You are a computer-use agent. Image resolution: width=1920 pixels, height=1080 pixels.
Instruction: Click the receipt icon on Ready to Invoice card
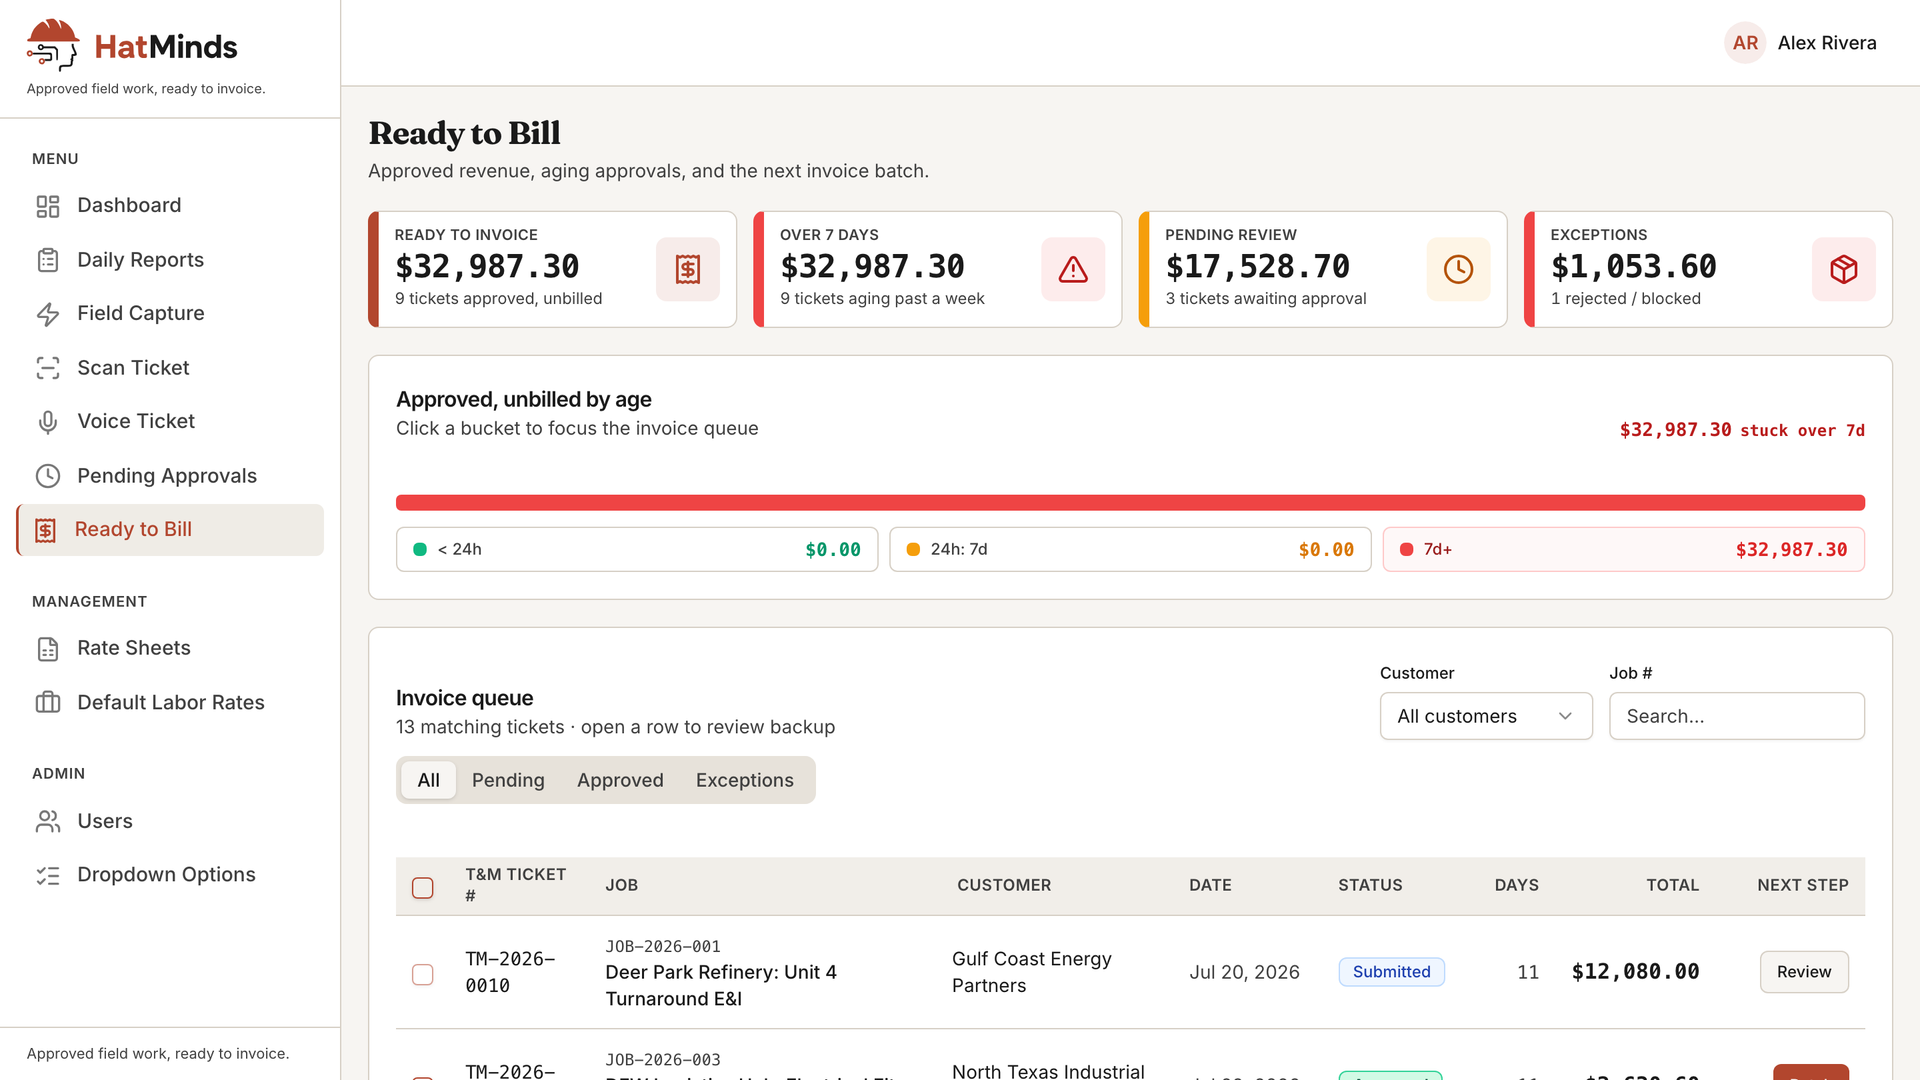688,269
